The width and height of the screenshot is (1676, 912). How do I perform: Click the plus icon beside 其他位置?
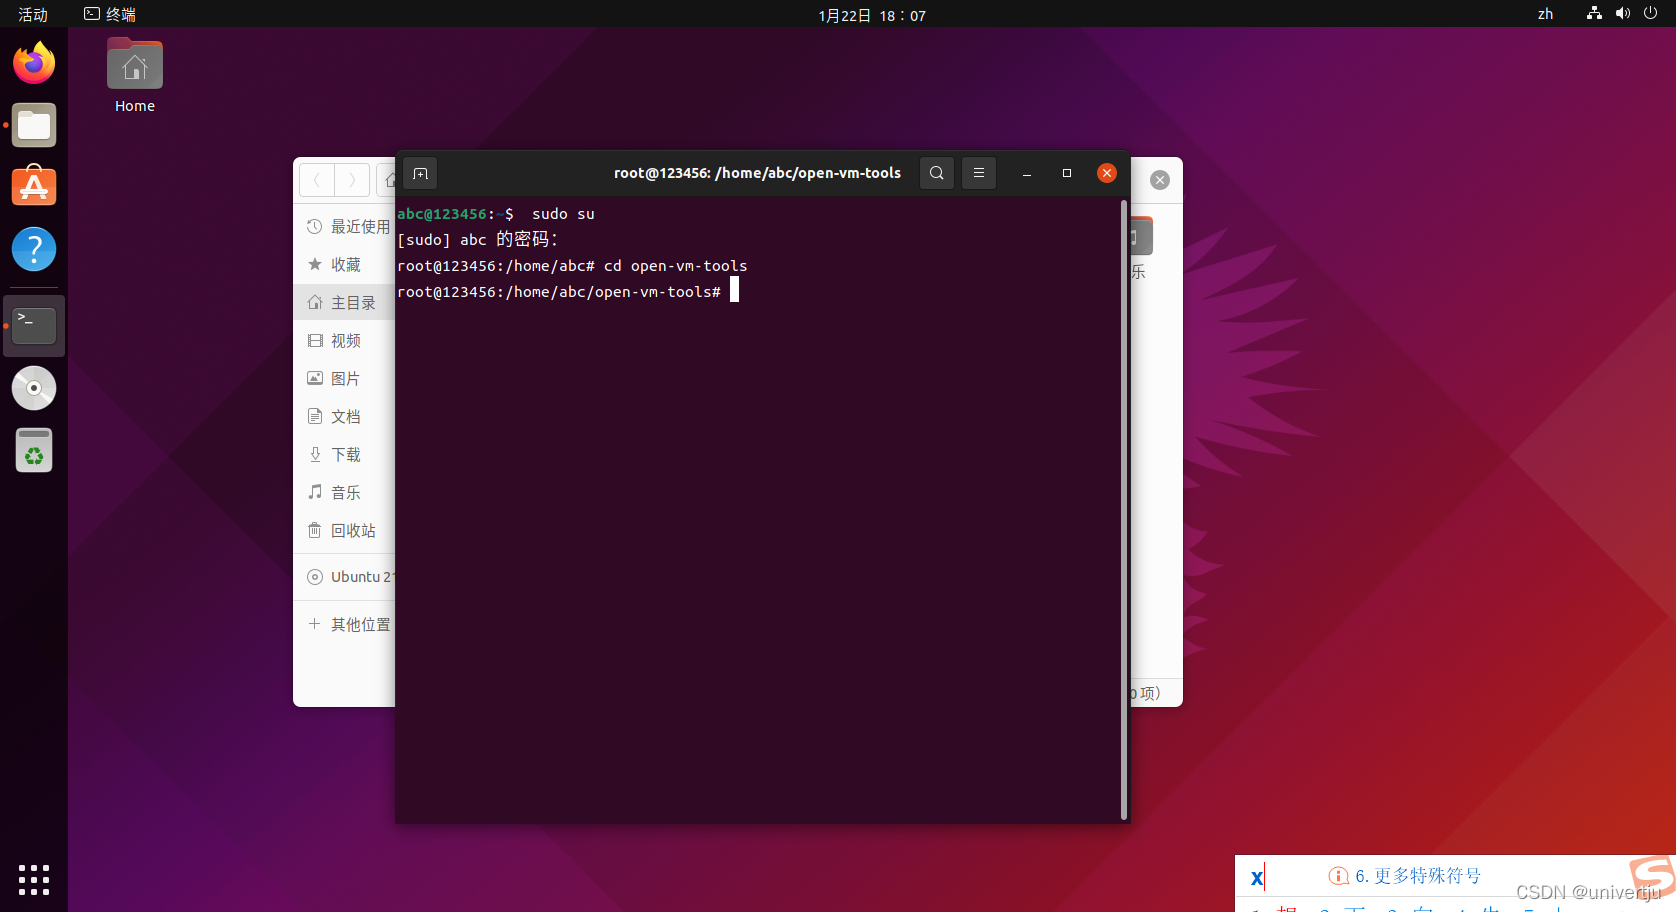point(314,624)
